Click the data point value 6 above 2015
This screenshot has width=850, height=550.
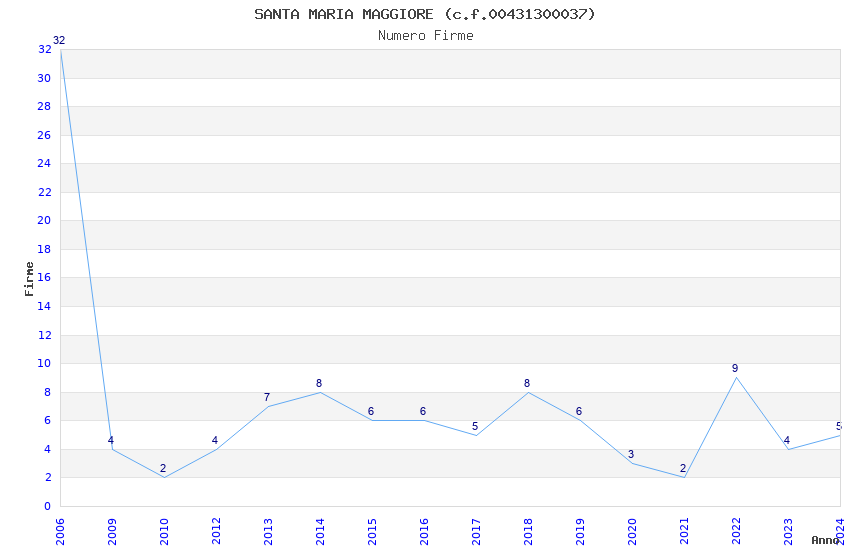pyautogui.click(x=371, y=412)
